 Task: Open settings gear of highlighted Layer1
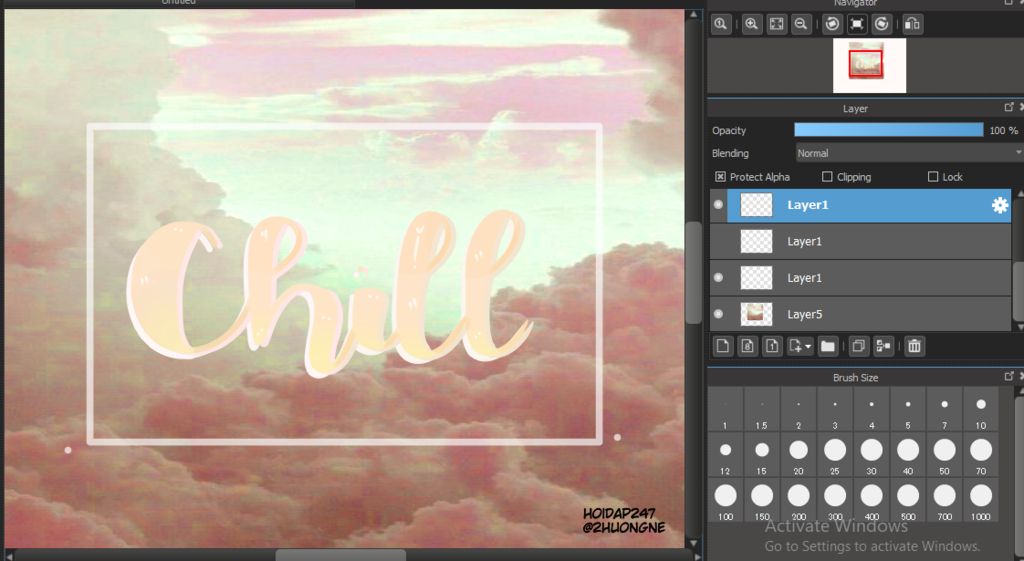click(1000, 205)
